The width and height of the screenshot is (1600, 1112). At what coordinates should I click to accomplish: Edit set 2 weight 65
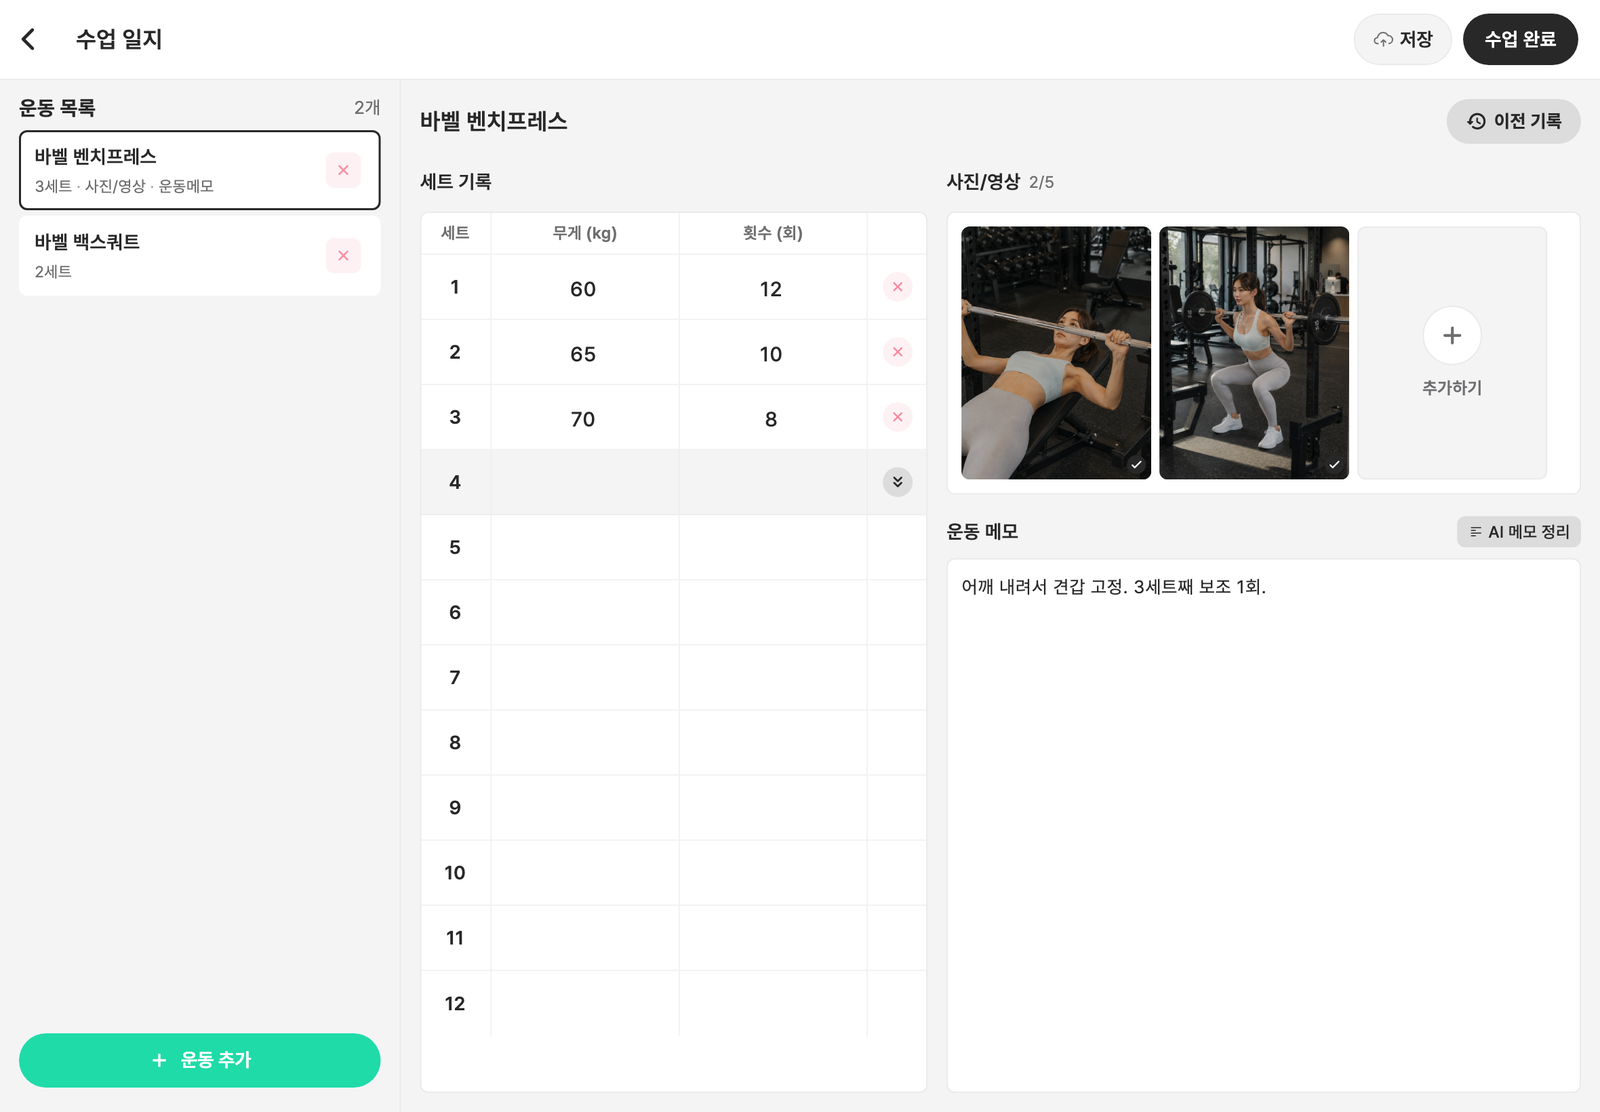pyautogui.click(x=584, y=353)
